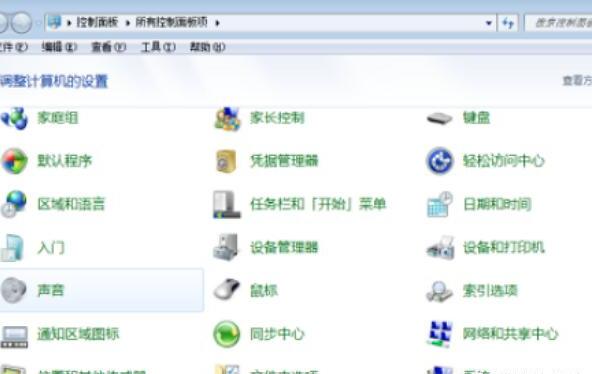Open the 轻松访问中心 link
This screenshot has width=592, height=374.
[x=504, y=161]
